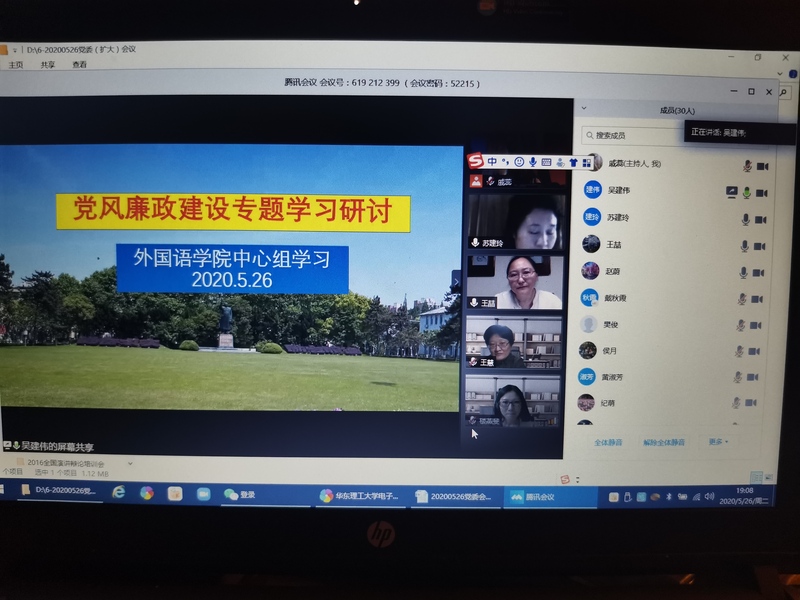The width and height of the screenshot is (800, 600).
Task: Open Internet Explorer from the taskbar
Action: point(119,493)
